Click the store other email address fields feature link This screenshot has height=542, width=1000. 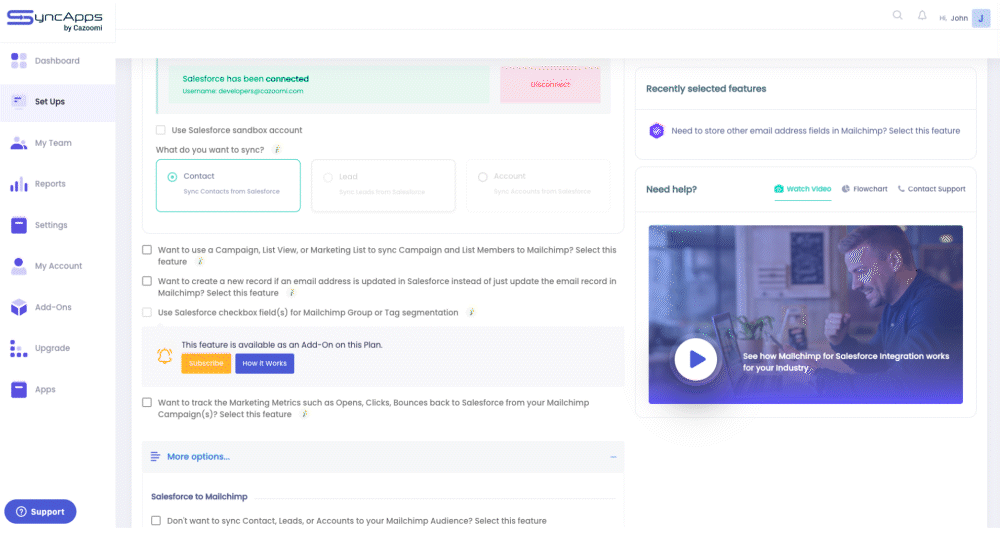(x=816, y=131)
